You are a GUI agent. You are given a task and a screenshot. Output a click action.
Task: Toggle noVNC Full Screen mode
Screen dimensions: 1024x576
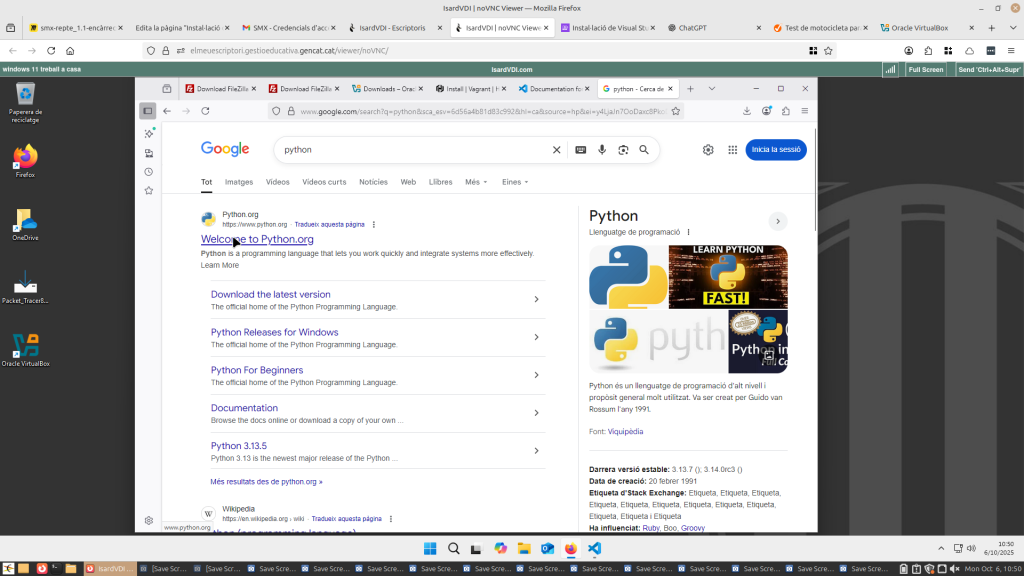pyautogui.click(x=925, y=70)
